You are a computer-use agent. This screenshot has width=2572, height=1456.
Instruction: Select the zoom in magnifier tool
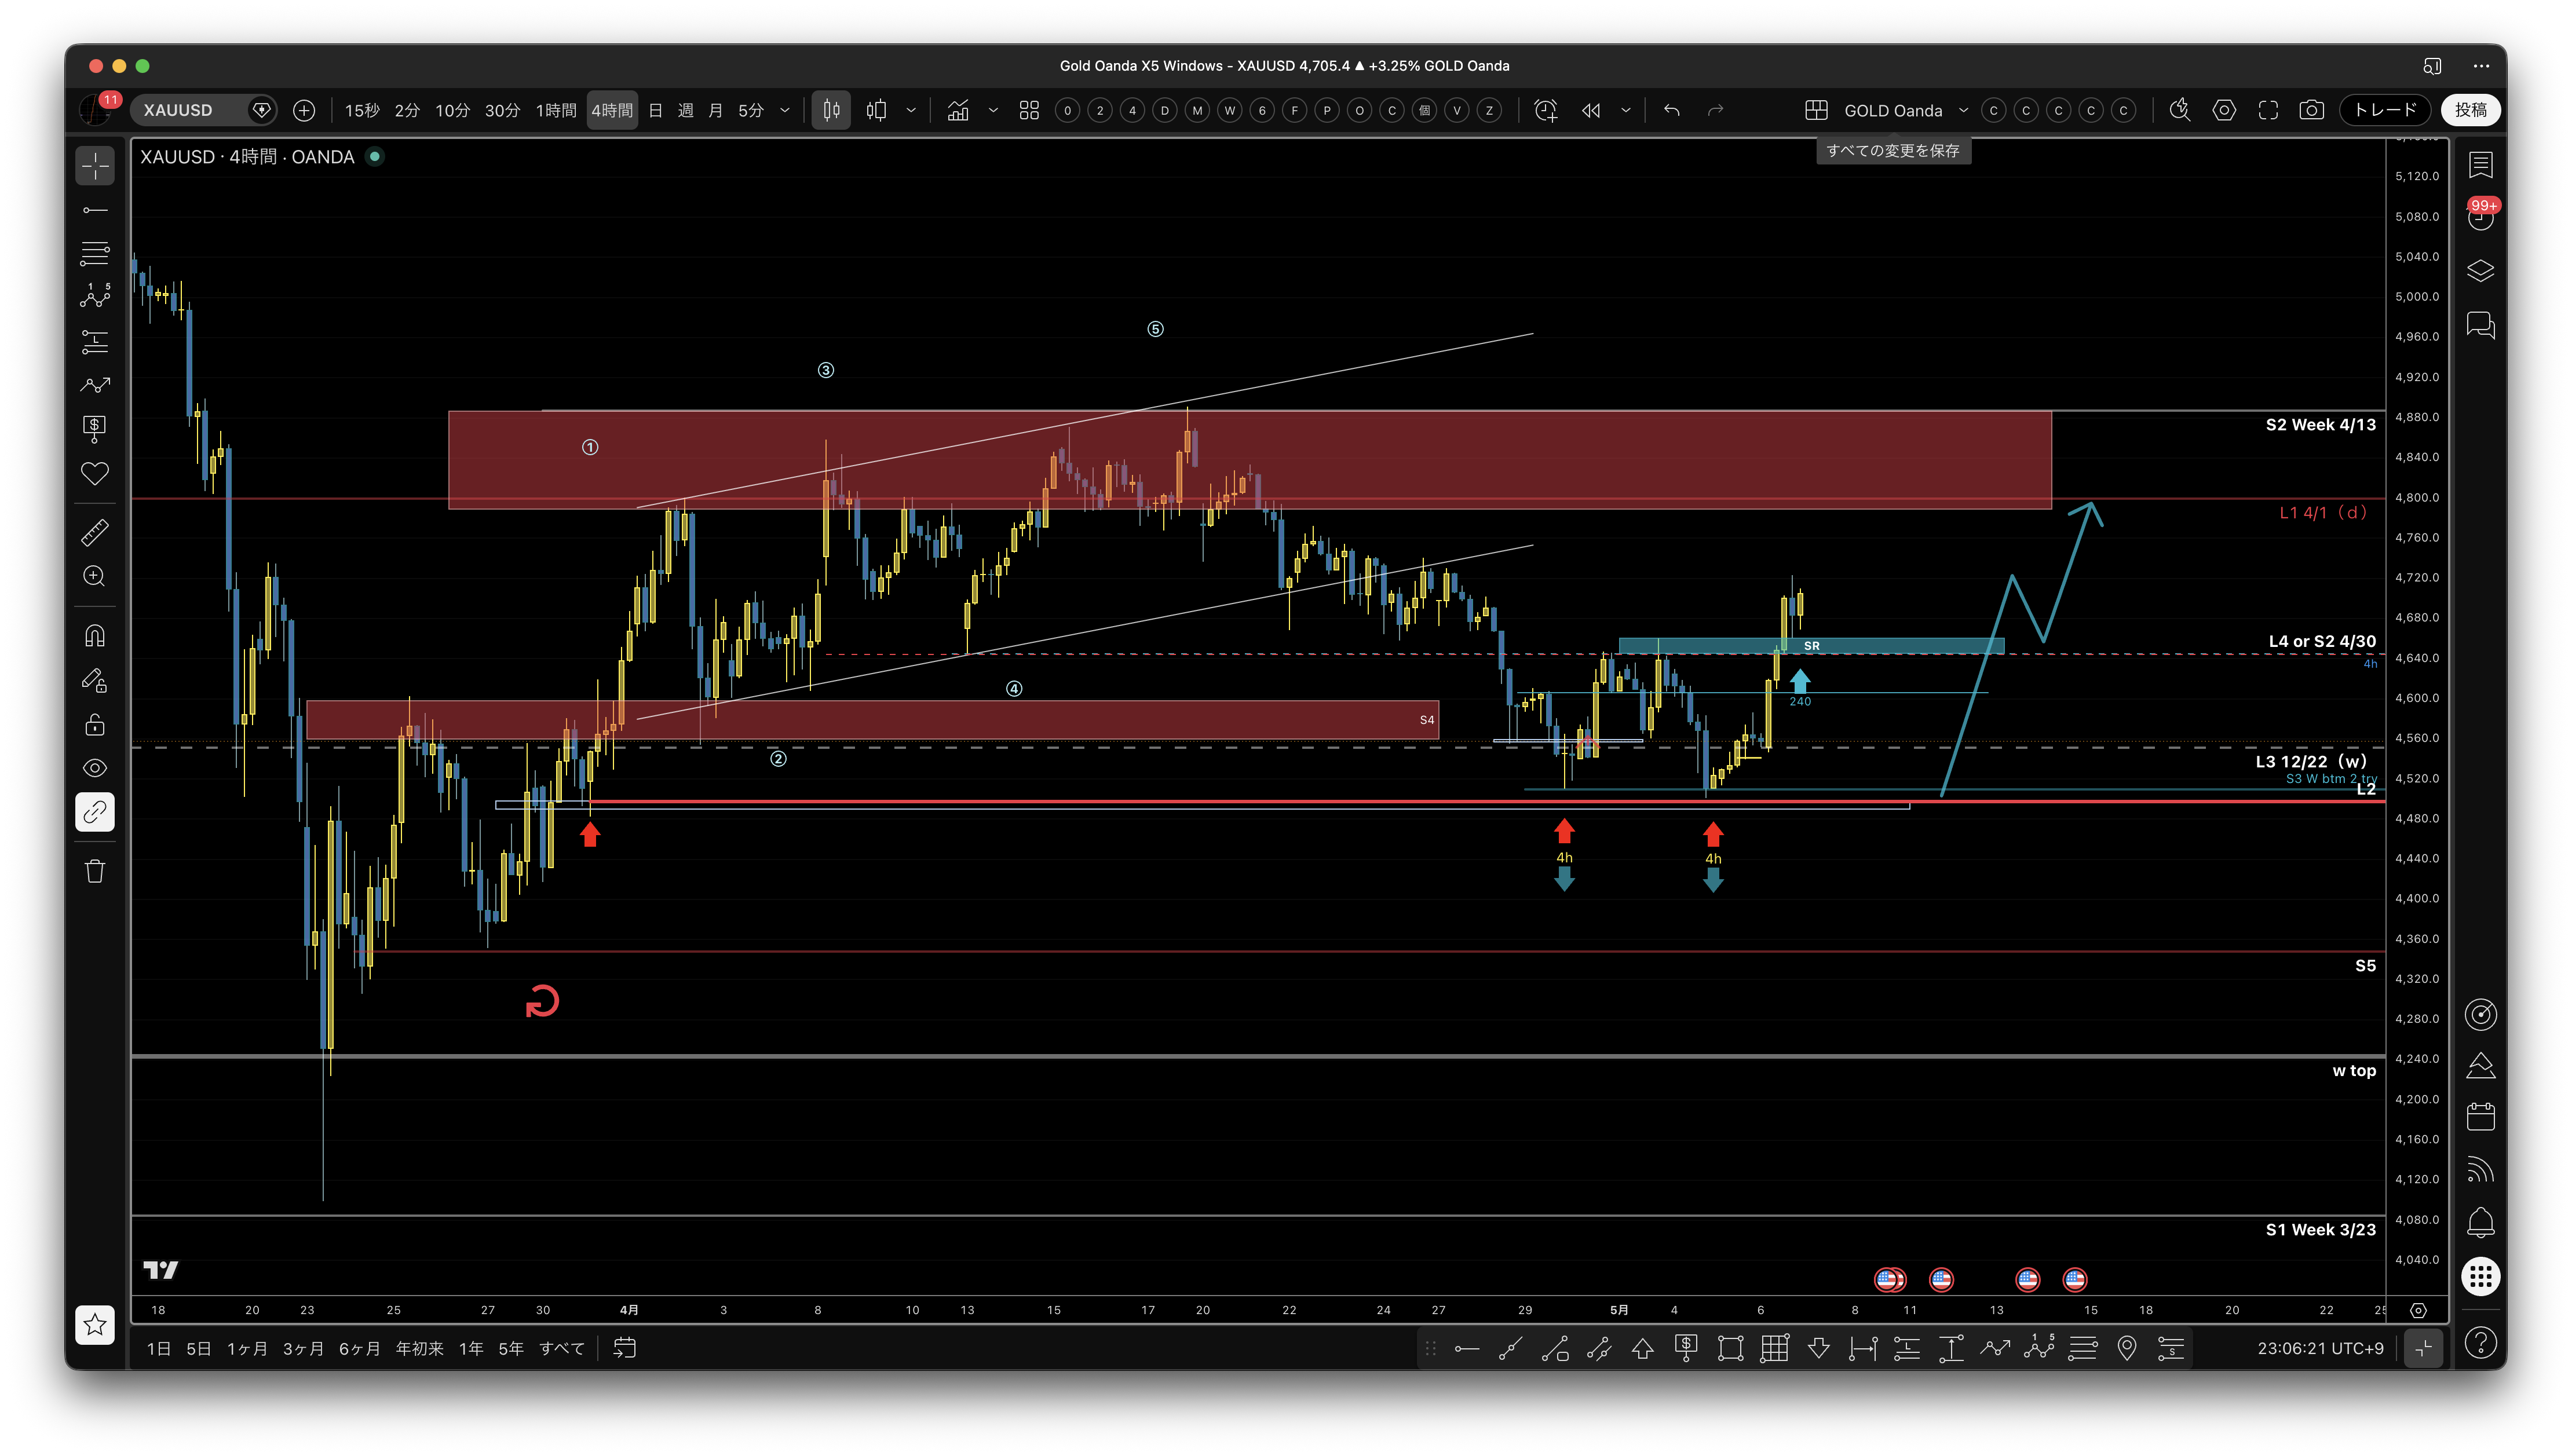[x=95, y=576]
